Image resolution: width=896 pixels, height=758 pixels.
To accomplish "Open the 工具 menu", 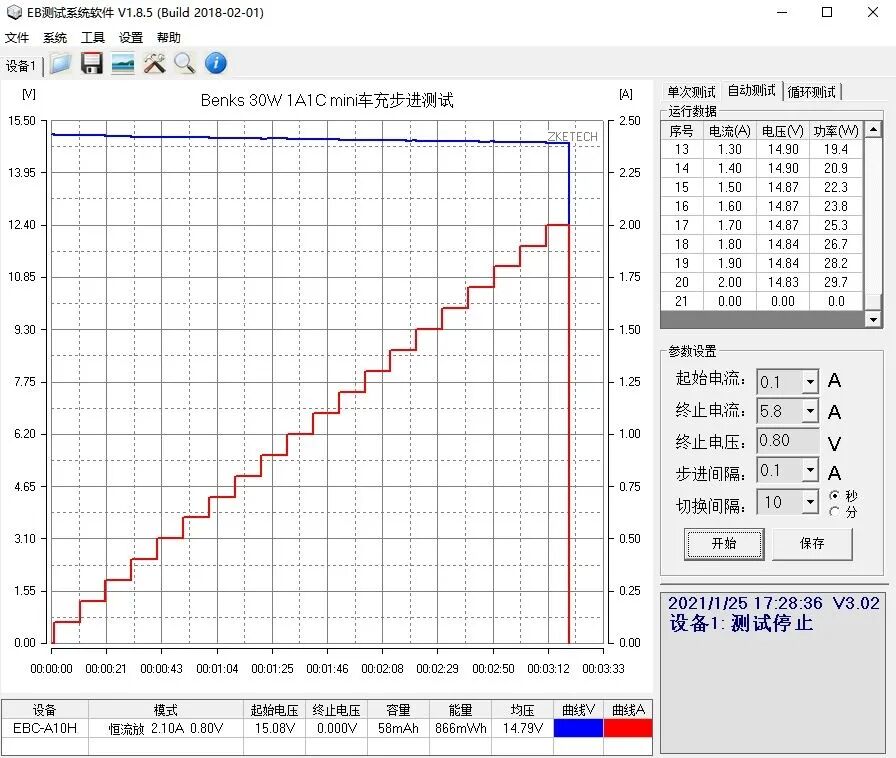I will (93, 38).
